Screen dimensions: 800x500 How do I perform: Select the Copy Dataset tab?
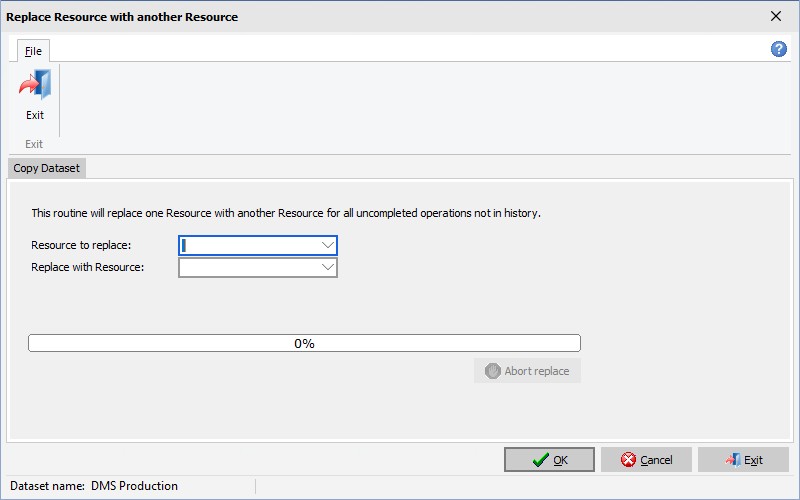pyautogui.click(x=46, y=168)
